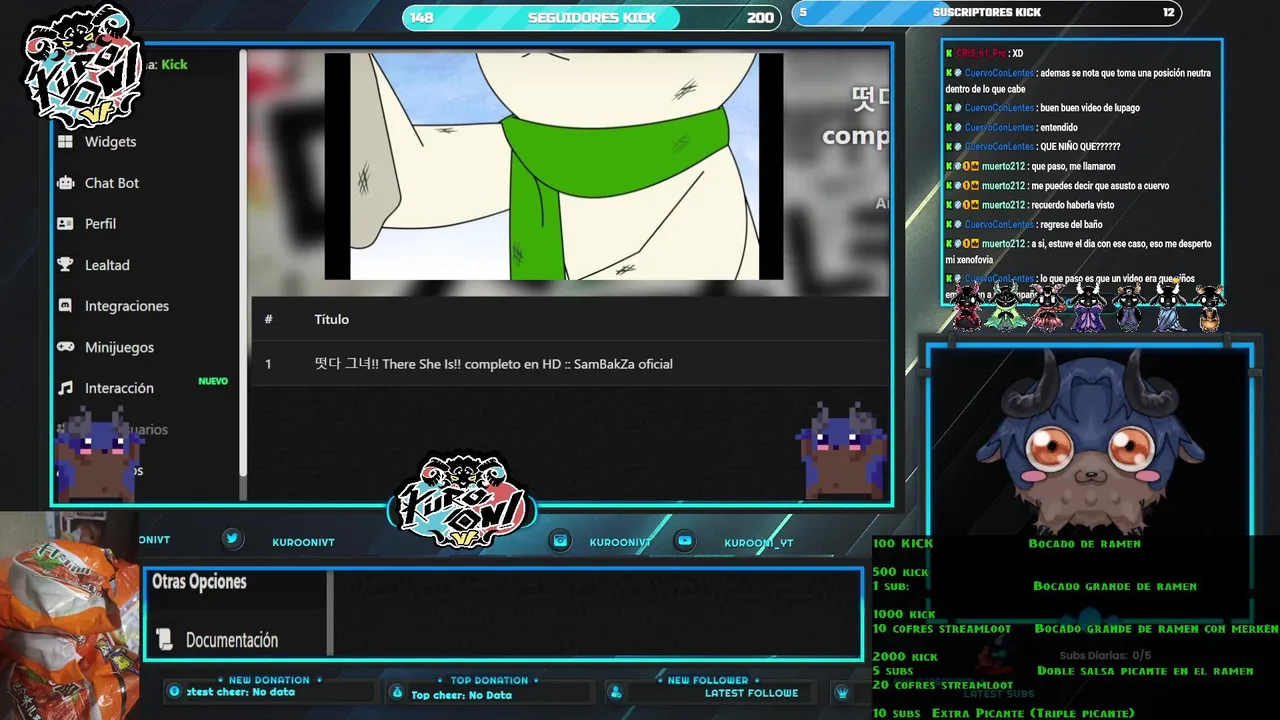Open Integraciones section
This screenshot has width=1280, height=720.
(127, 306)
